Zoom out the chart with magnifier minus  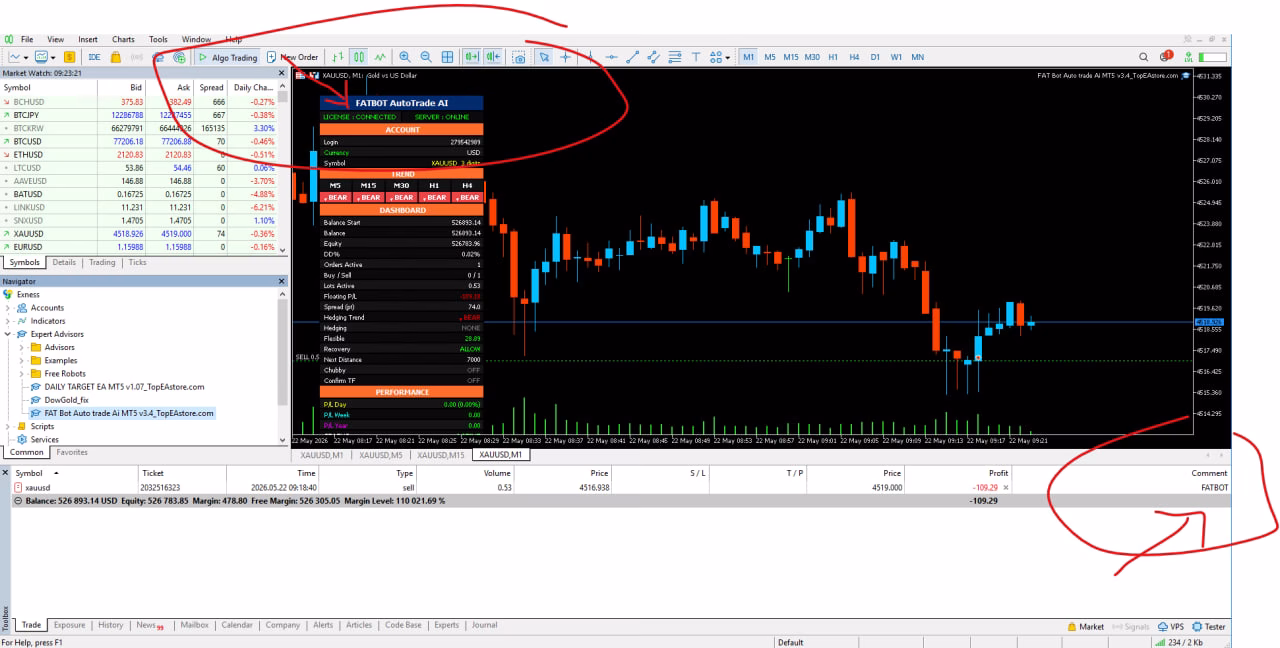[426, 57]
